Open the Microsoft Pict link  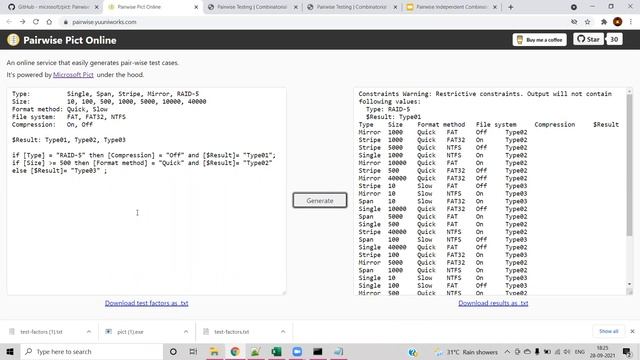click(x=73, y=75)
